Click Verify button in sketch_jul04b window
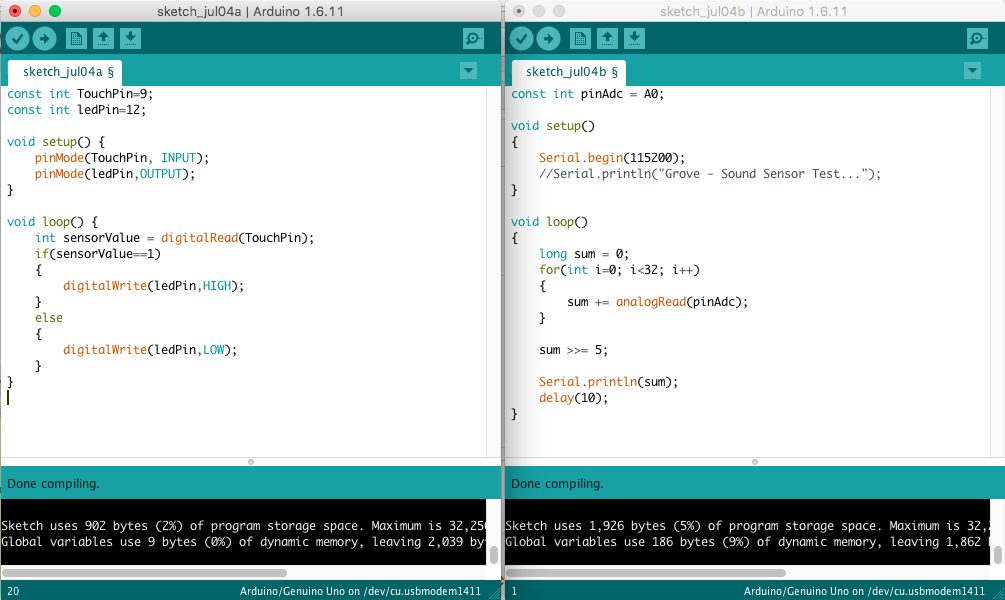The height and width of the screenshot is (600, 1005). coord(521,38)
